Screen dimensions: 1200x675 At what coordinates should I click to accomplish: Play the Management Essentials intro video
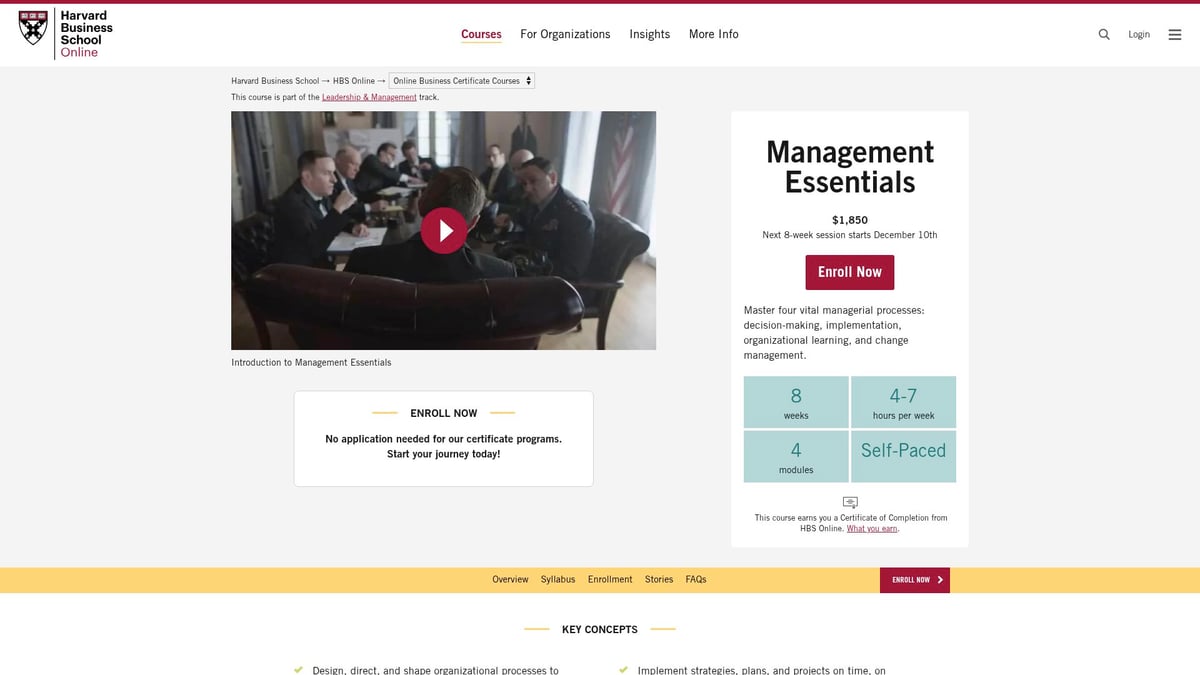(x=443, y=230)
